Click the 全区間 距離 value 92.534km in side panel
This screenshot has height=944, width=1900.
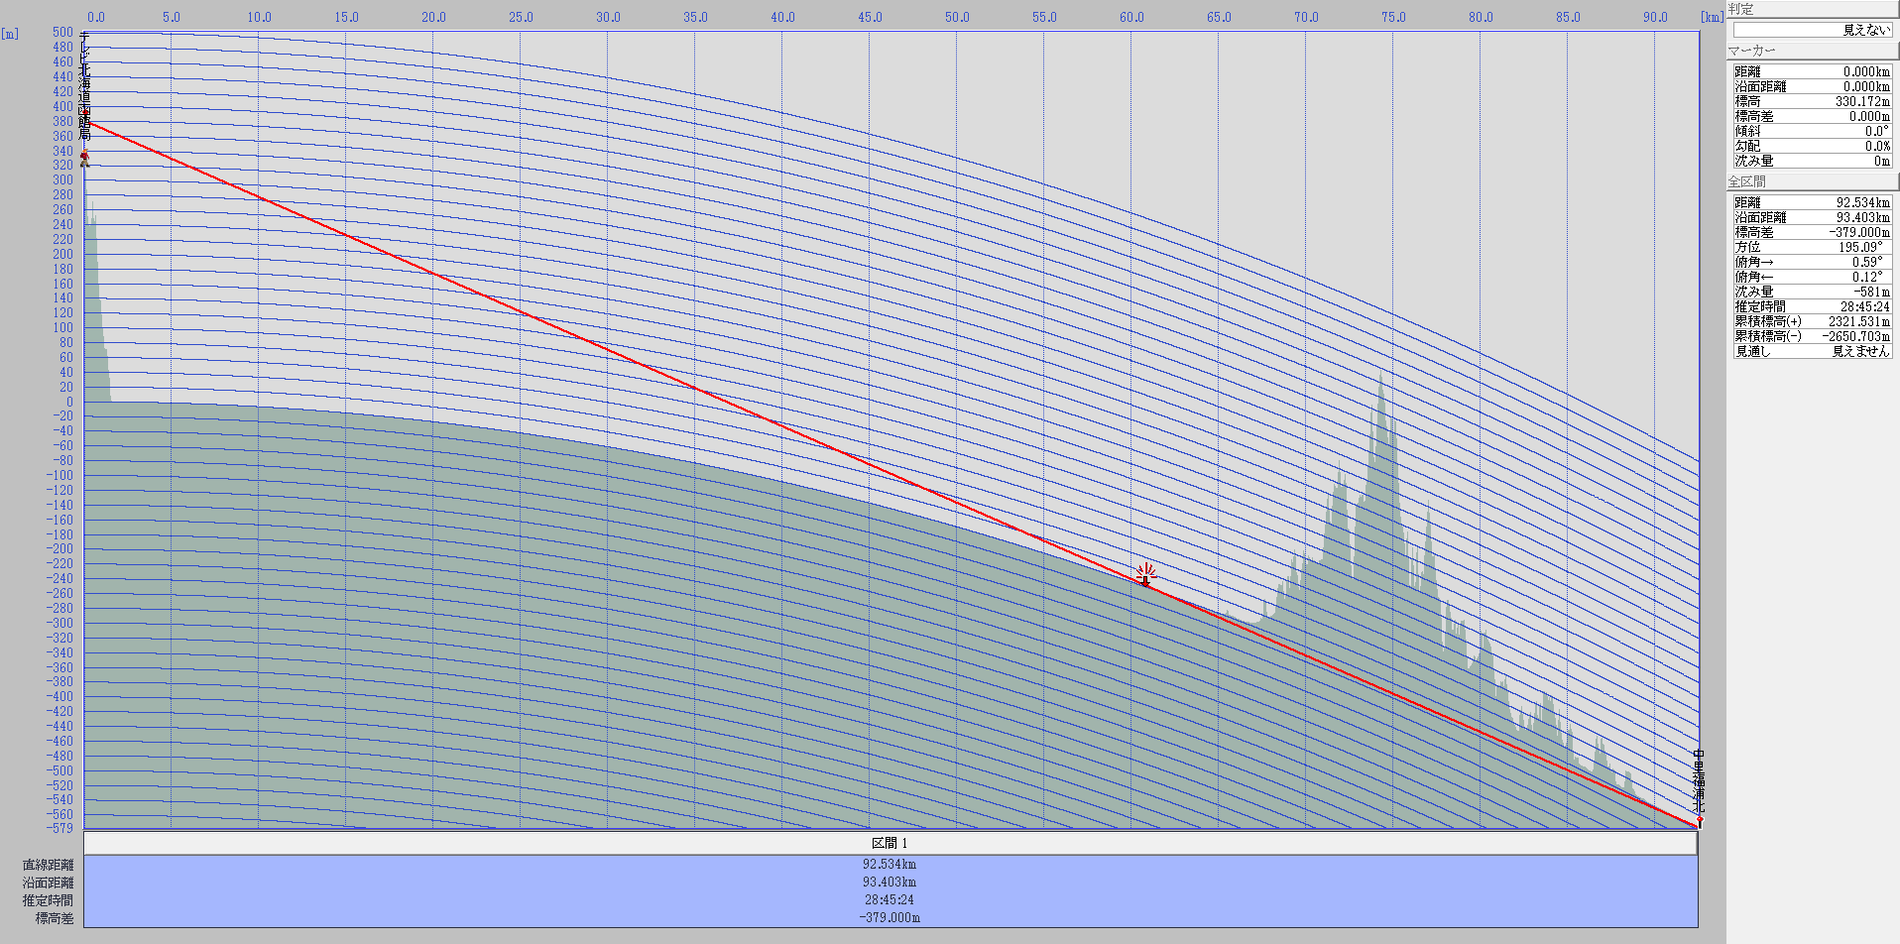1863,203
